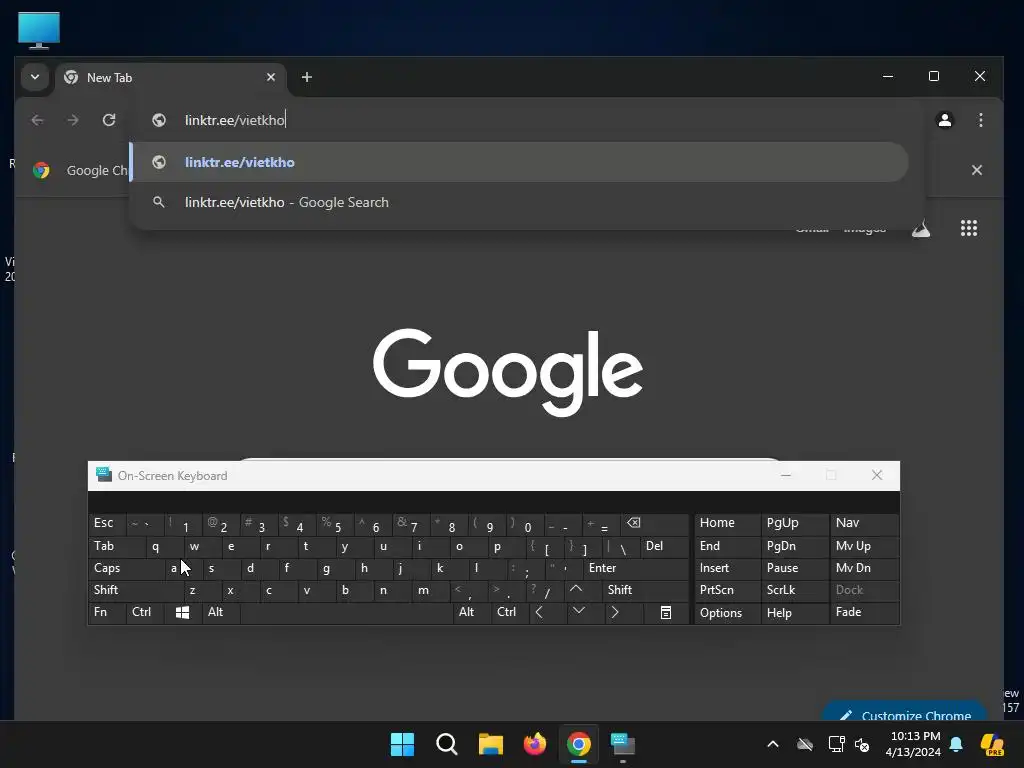Image resolution: width=1024 pixels, height=768 pixels.
Task: Click the Home key
Action: coord(727,524)
